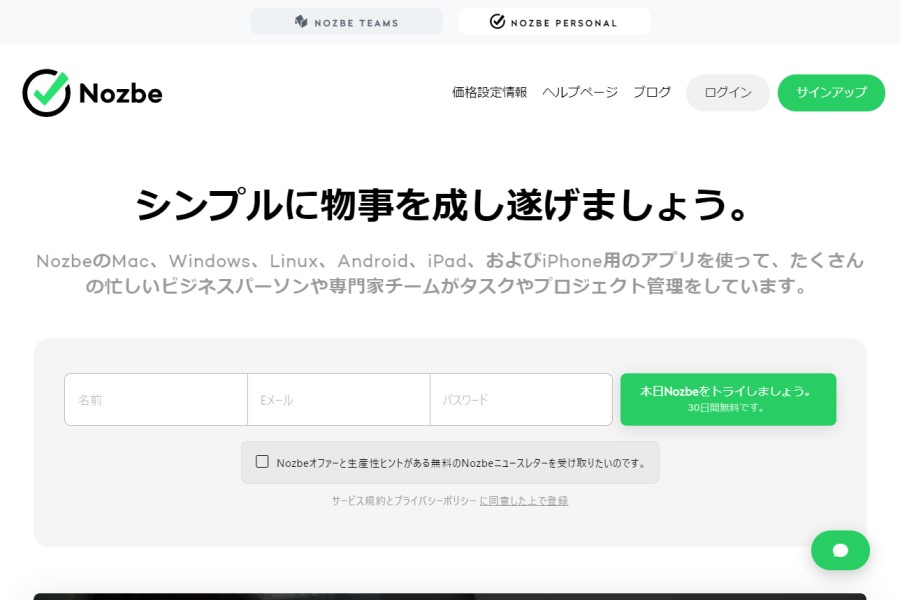Click the Eメール email input field
The height and width of the screenshot is (600, 900).
[x=338, y=399]
